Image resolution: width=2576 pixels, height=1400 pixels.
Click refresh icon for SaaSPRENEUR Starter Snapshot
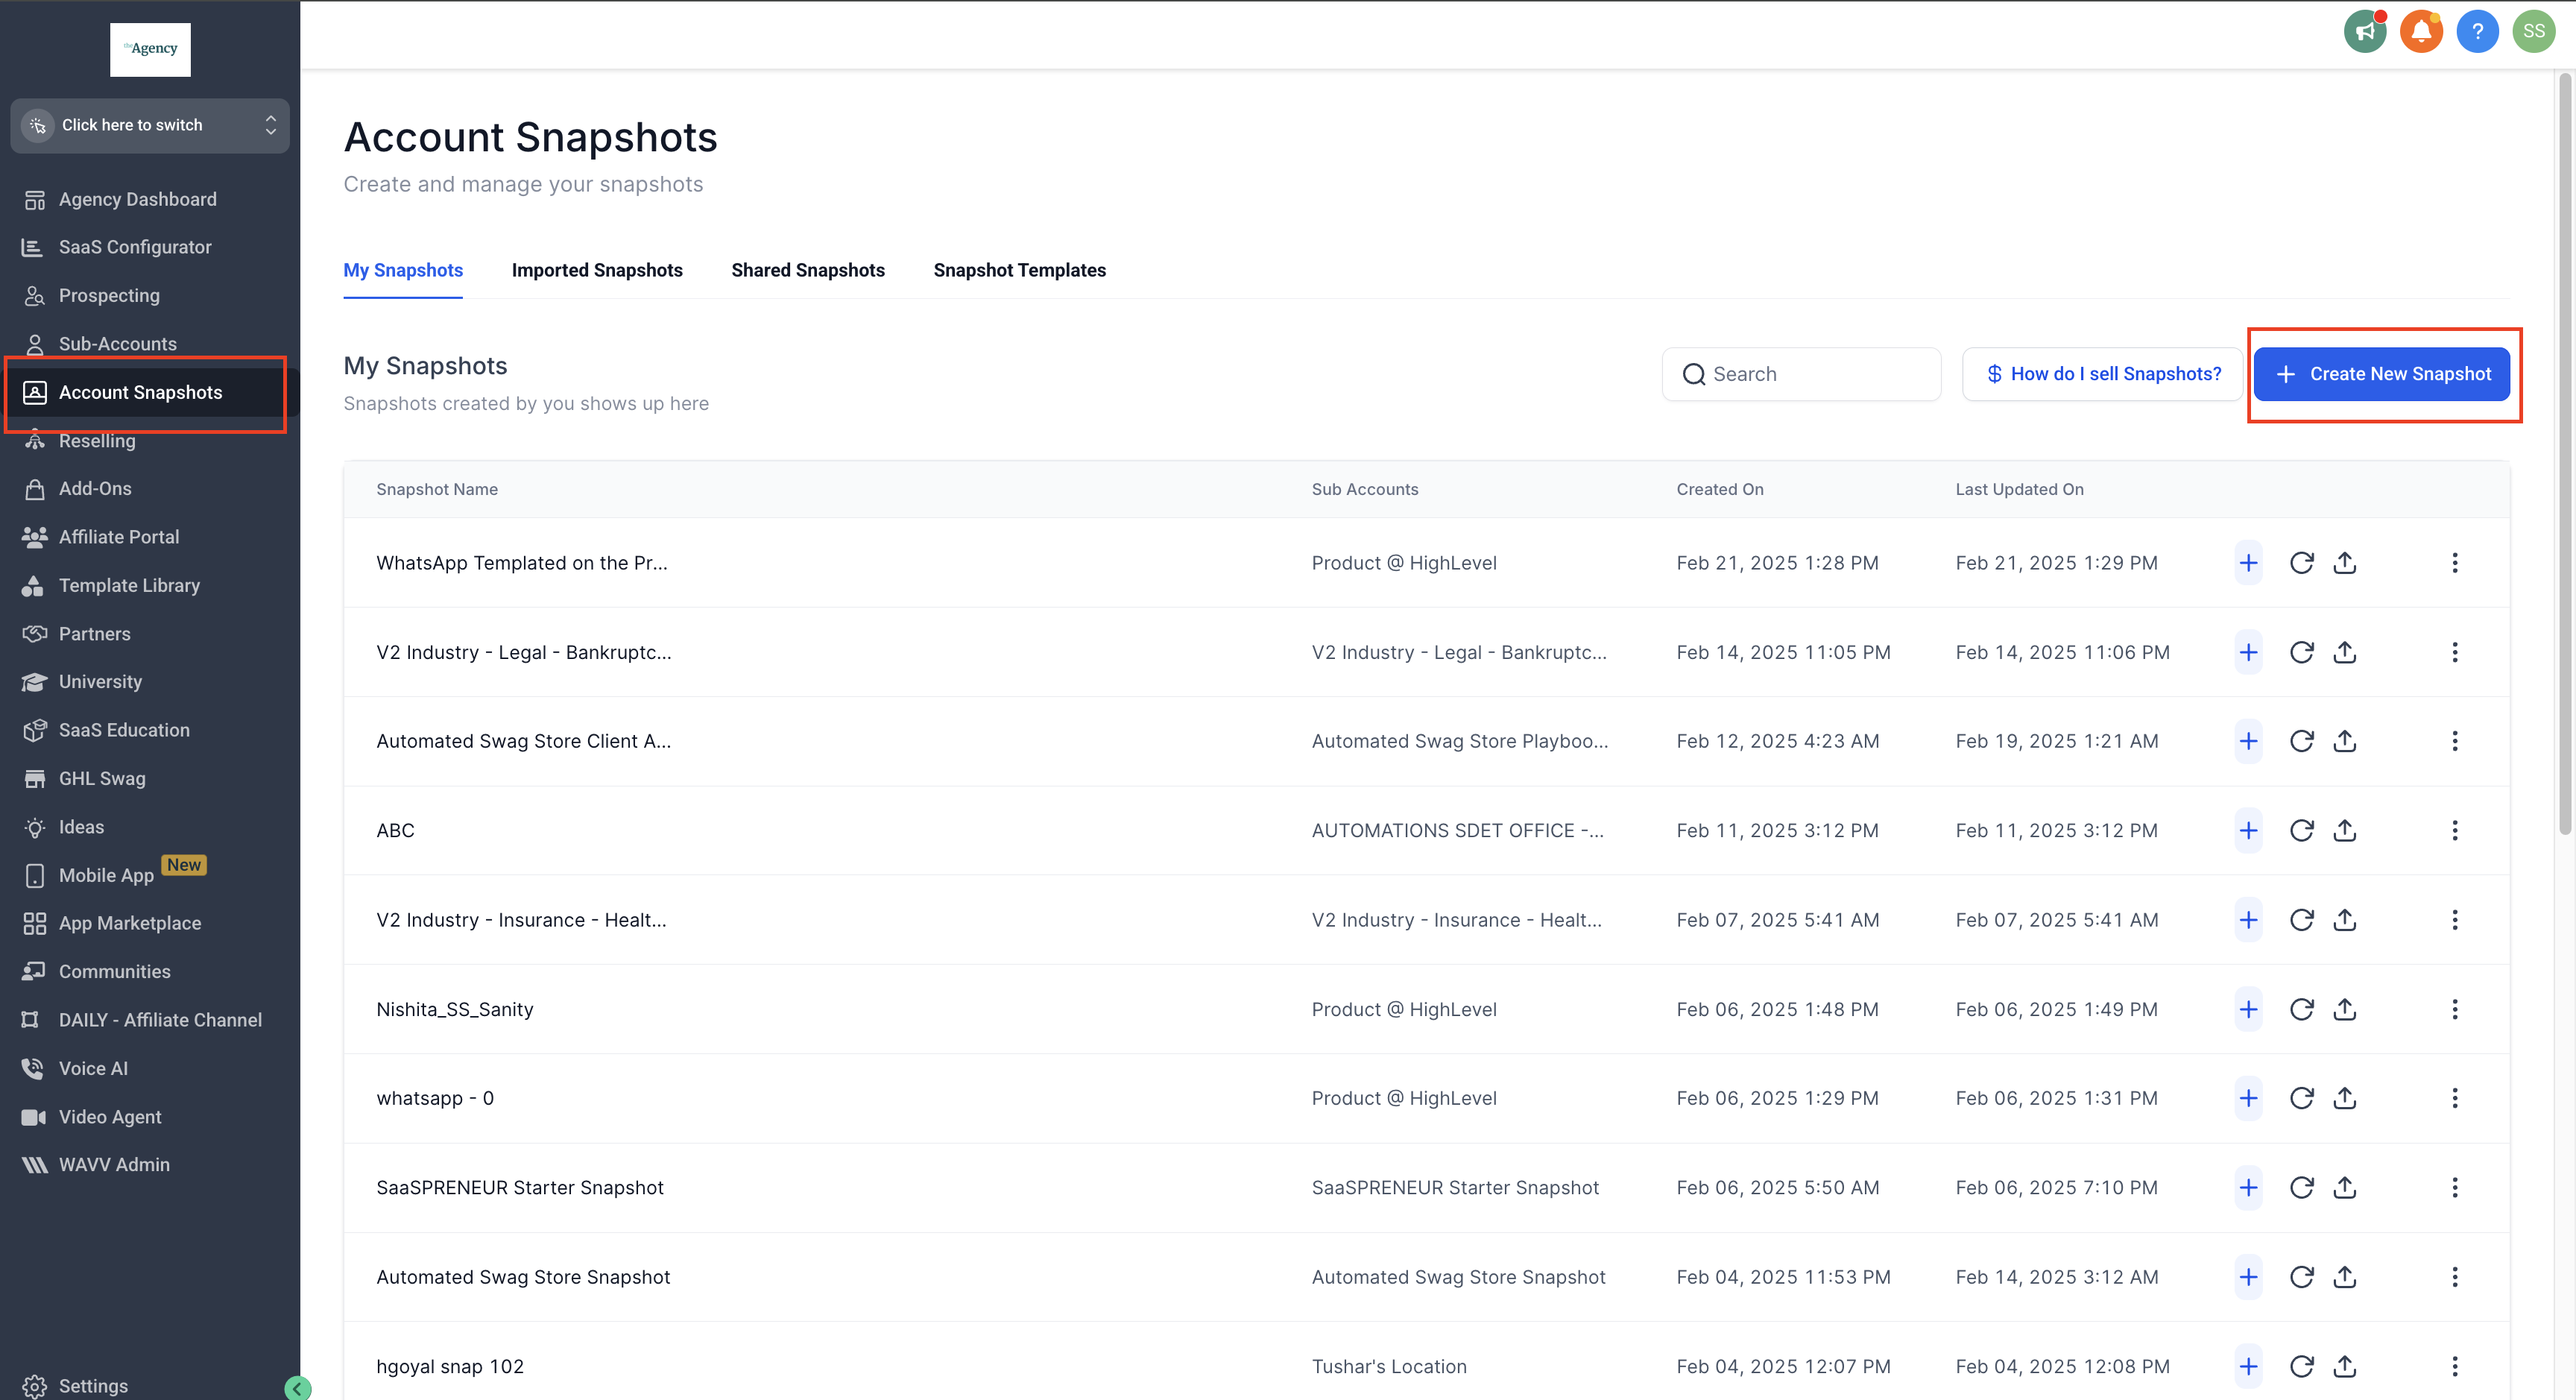click(x=2301, y=1187)
